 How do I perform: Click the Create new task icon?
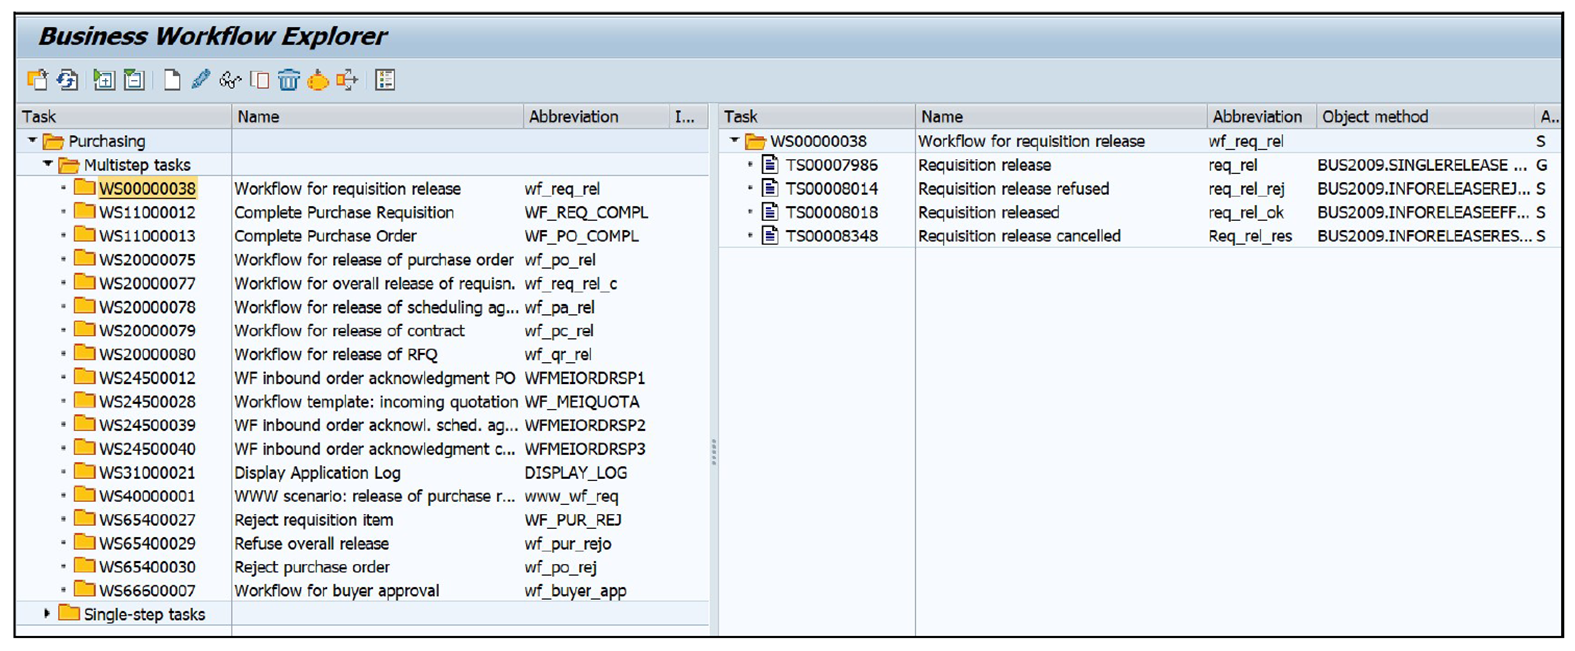click(x=172, y=80)
